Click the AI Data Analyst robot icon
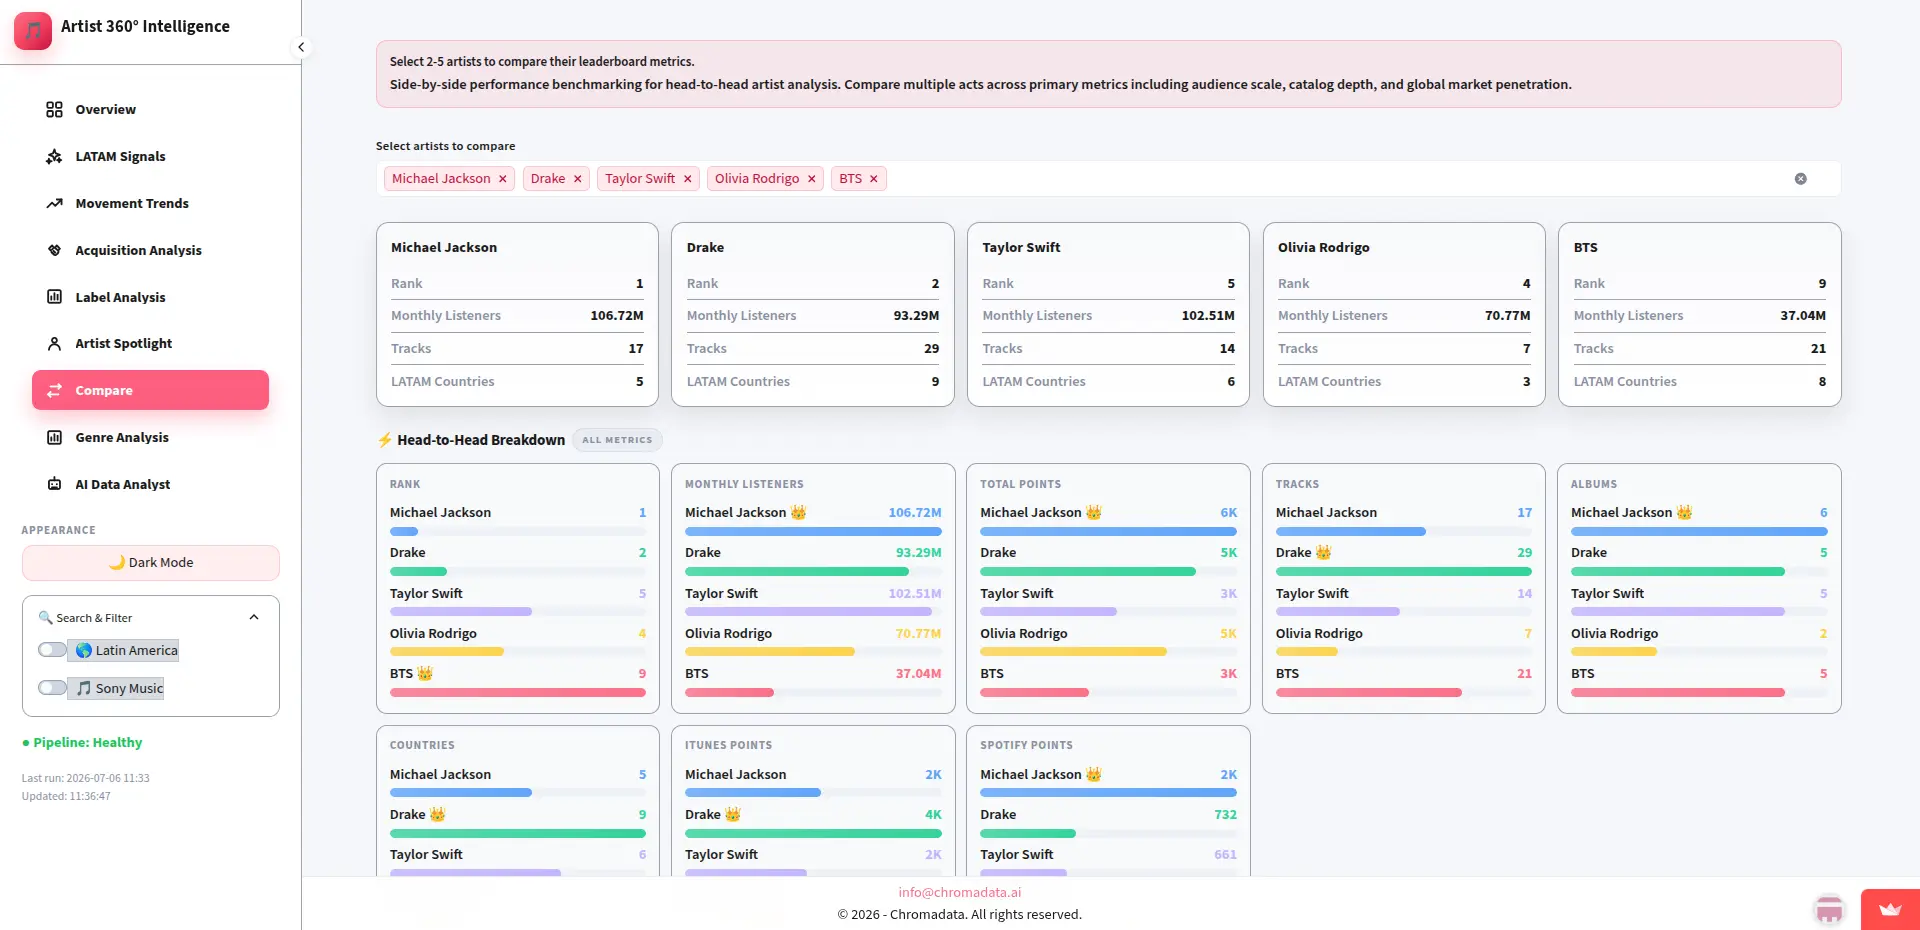1920x930 pixels. pyautogui.click(x=54, y=484)
